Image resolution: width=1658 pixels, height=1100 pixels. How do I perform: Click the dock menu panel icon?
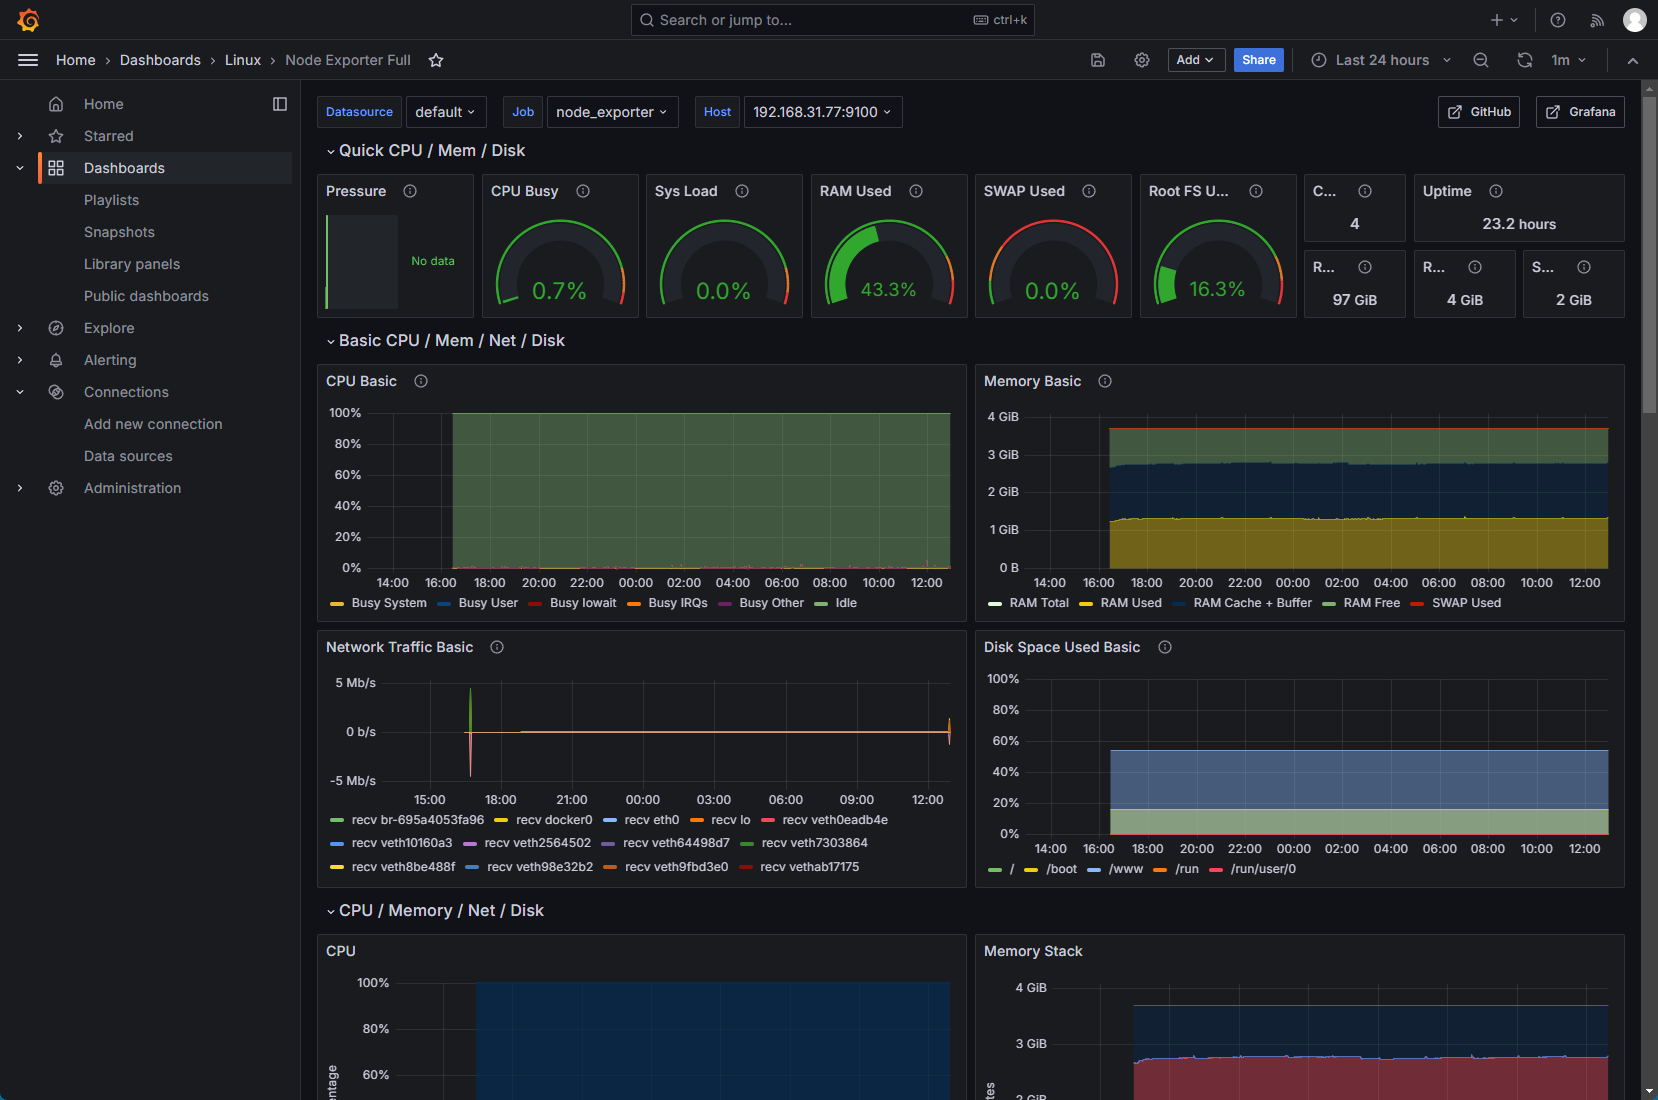tap(280, 104)
